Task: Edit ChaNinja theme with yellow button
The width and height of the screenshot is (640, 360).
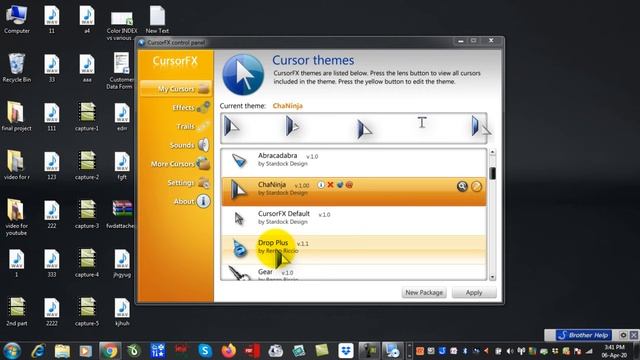Action: click(x=476, y=187)
